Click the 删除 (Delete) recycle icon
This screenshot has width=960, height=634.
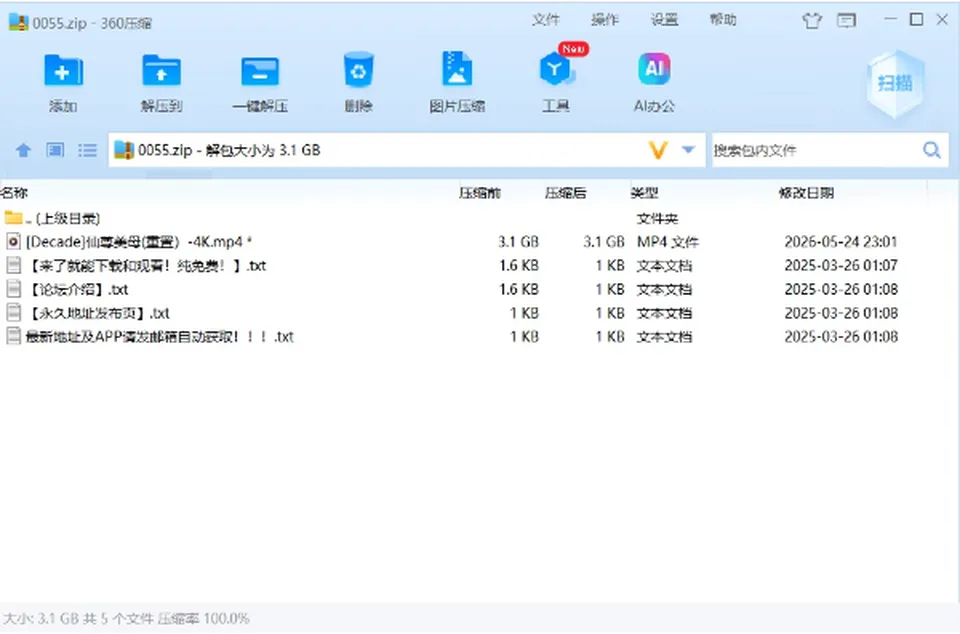pos(358,70)
